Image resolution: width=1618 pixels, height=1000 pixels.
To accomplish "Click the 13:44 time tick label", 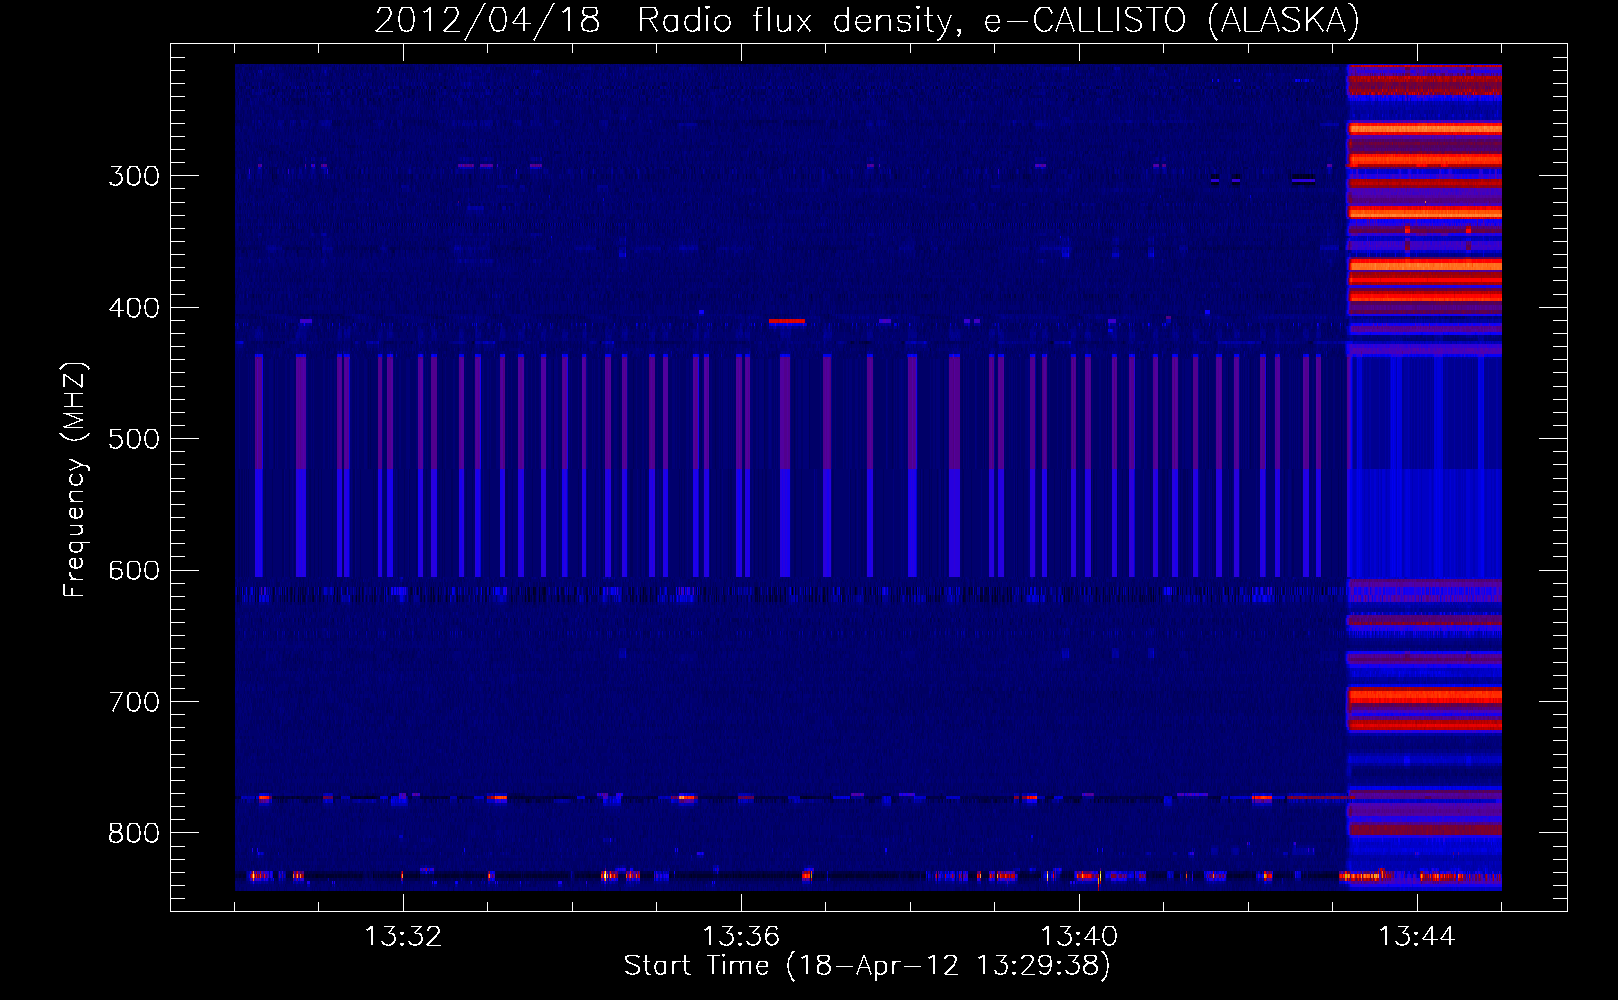I will pos(1417,937).
